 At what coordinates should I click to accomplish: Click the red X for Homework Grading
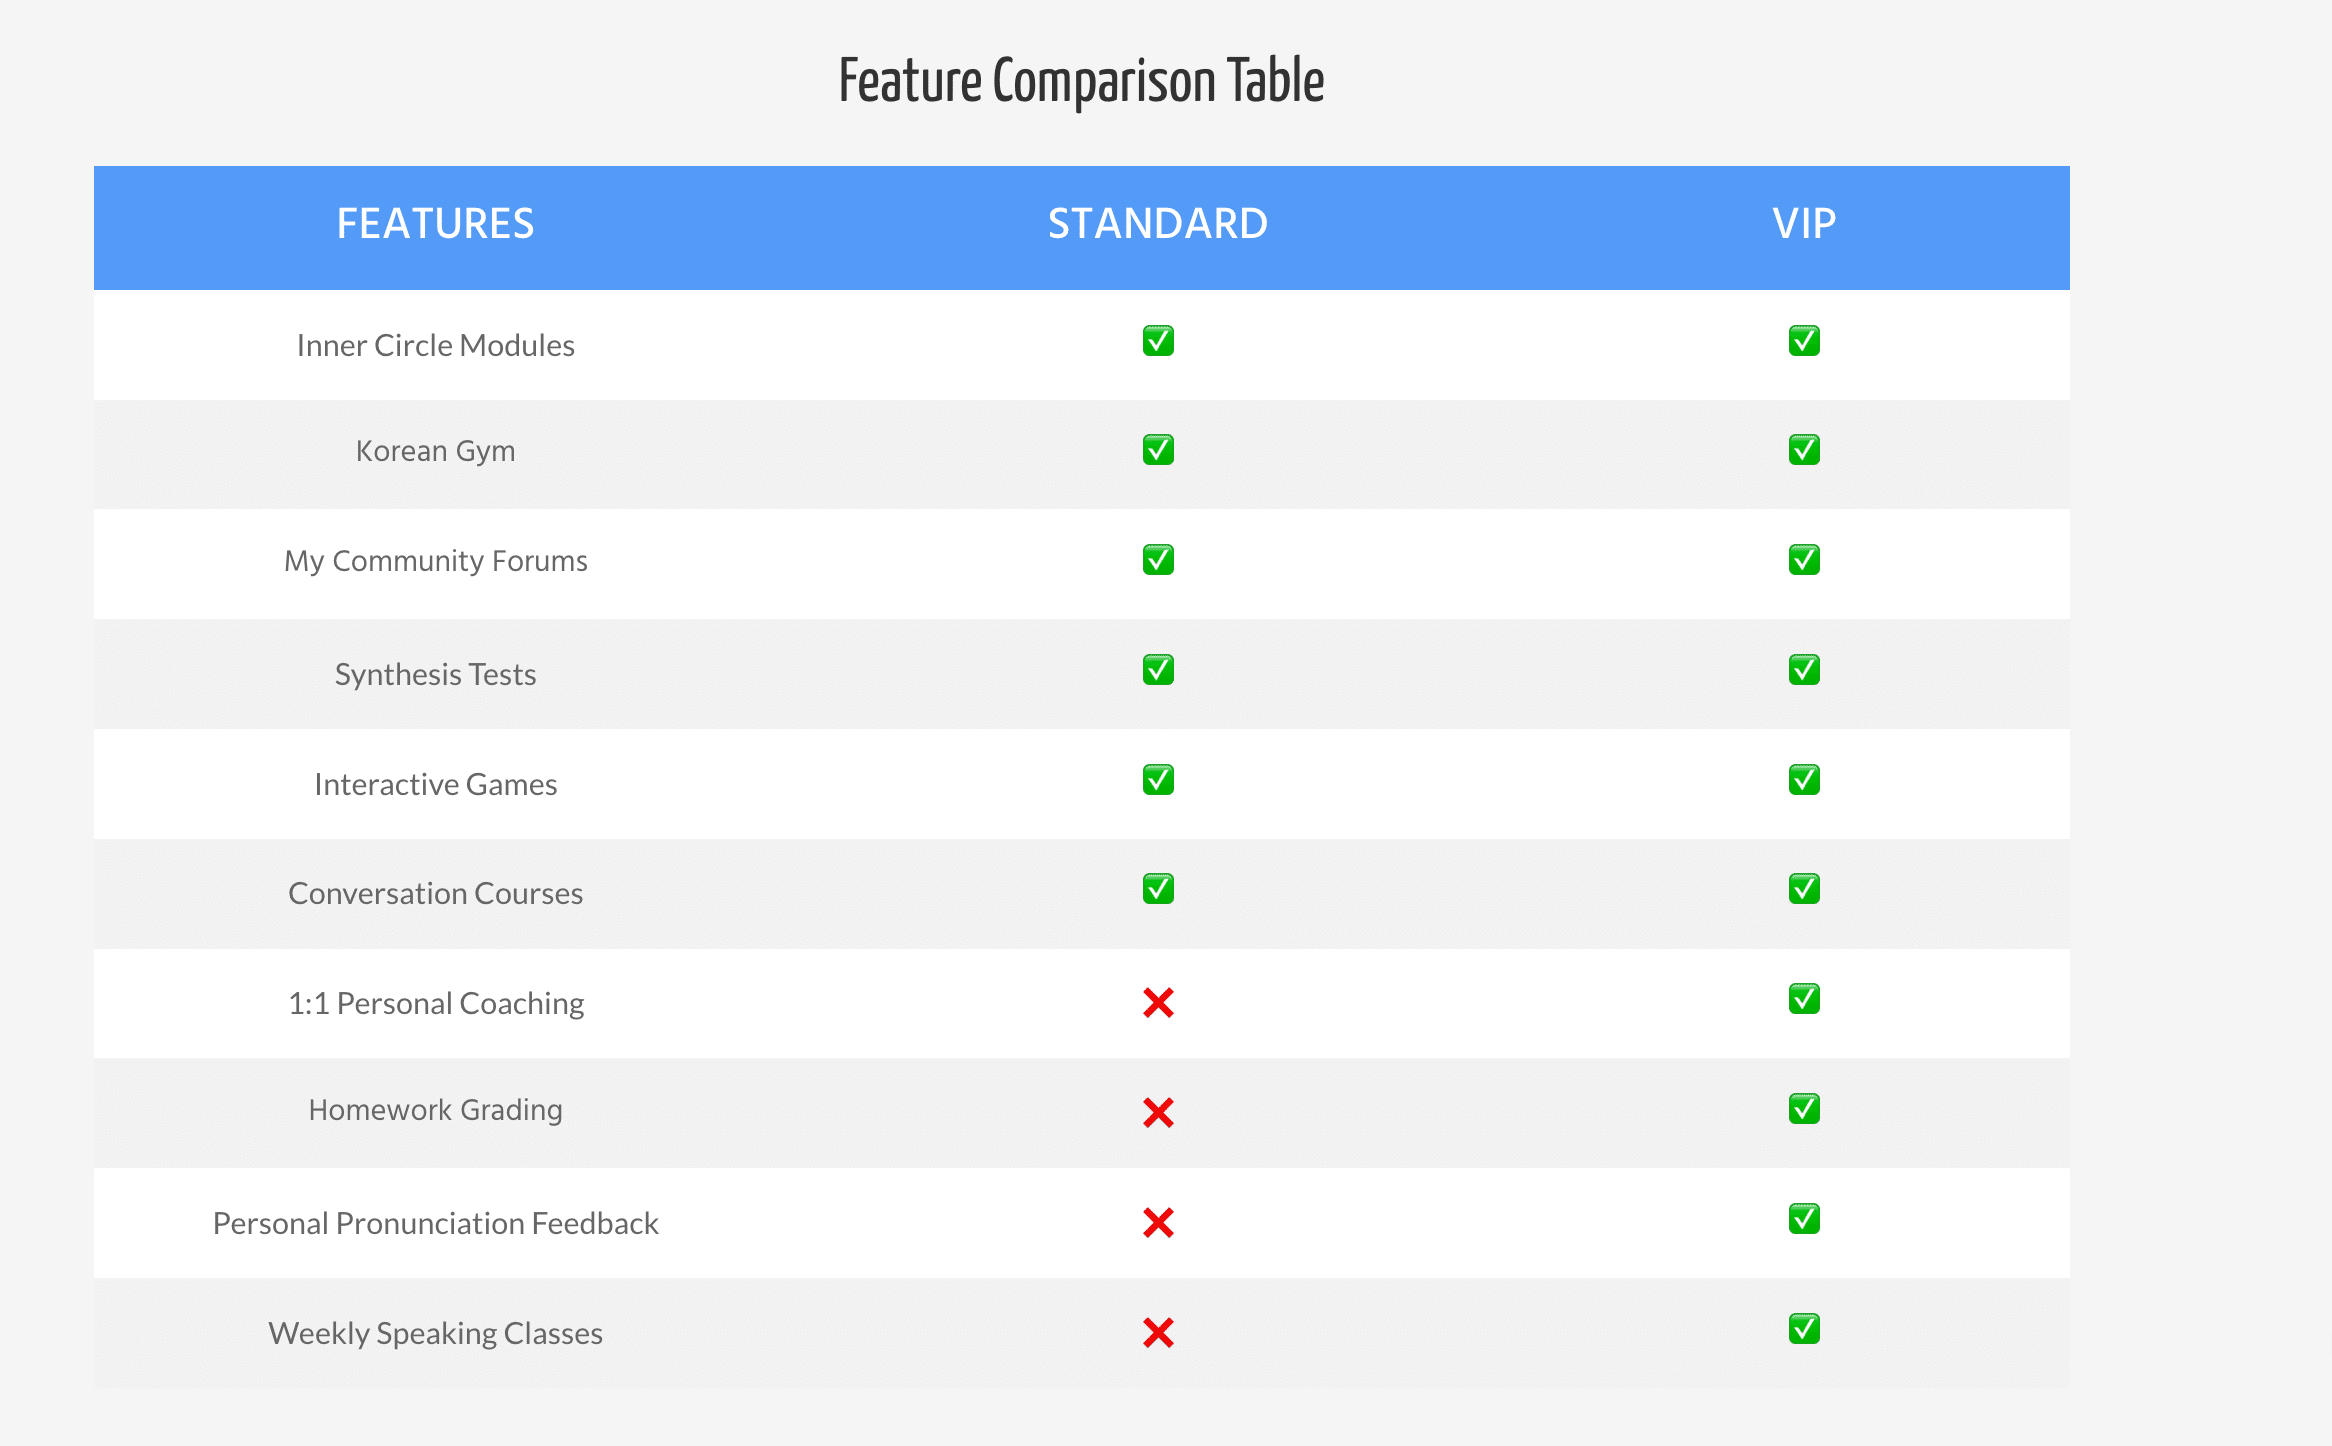[x=1158, y=1113]
